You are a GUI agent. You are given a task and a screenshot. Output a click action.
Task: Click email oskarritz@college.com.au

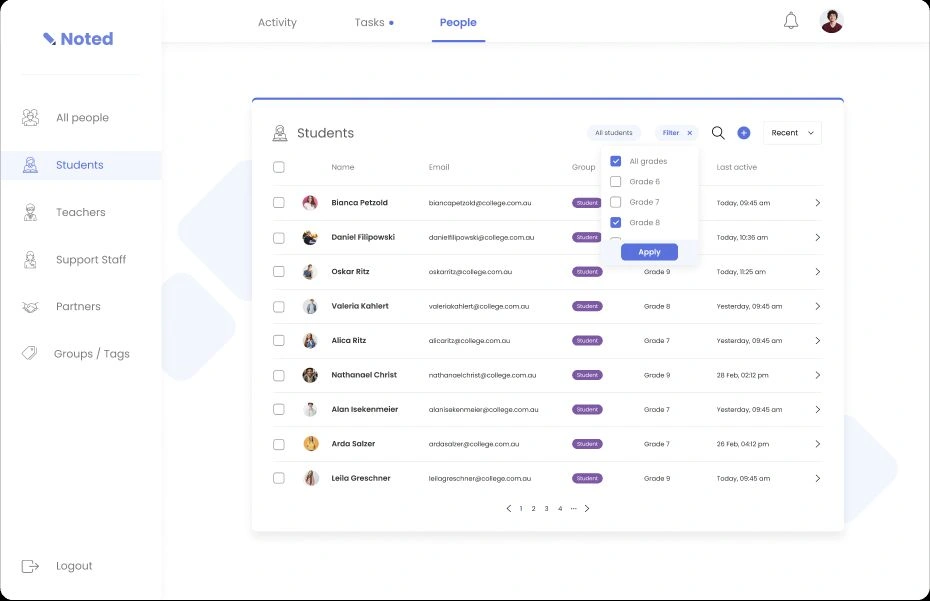pyautogui.click(x=470, y=272)
